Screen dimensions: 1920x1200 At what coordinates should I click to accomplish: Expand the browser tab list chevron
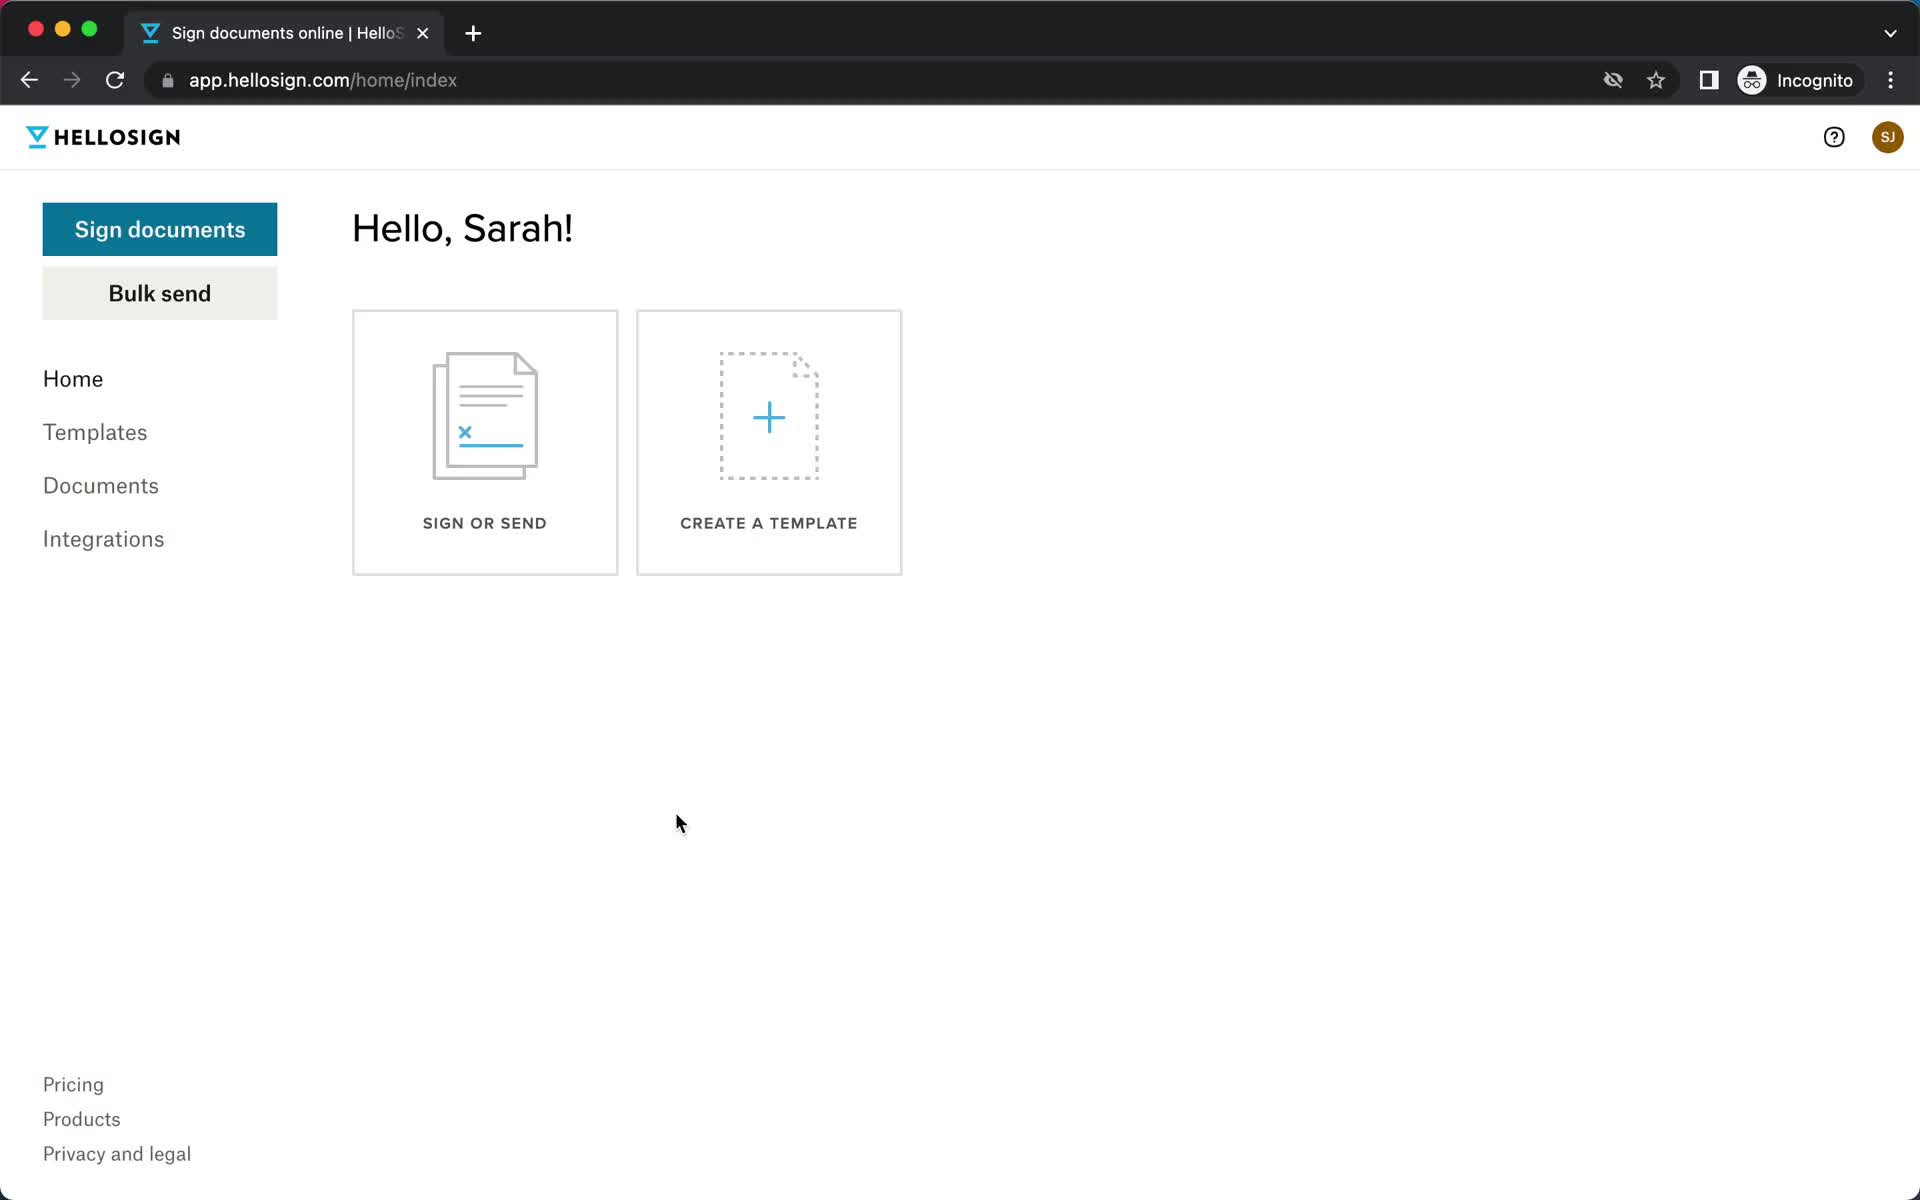1890,32
